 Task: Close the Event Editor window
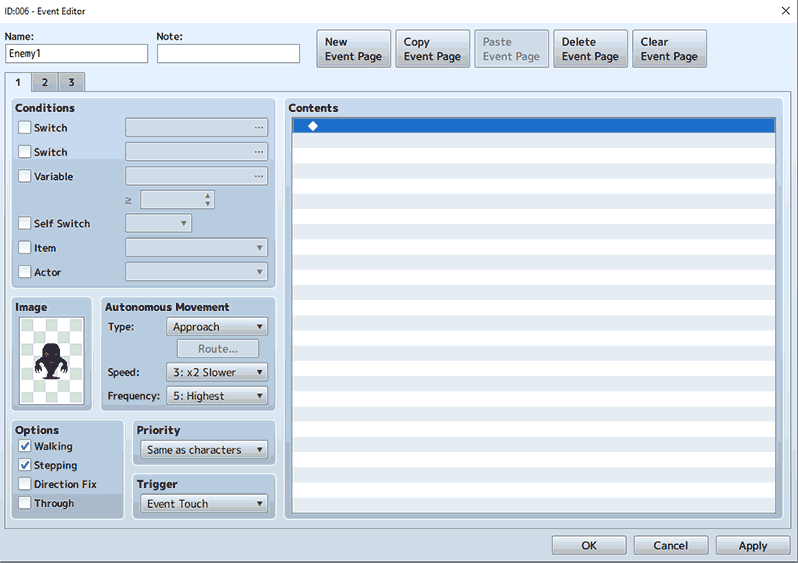[785, 11]
